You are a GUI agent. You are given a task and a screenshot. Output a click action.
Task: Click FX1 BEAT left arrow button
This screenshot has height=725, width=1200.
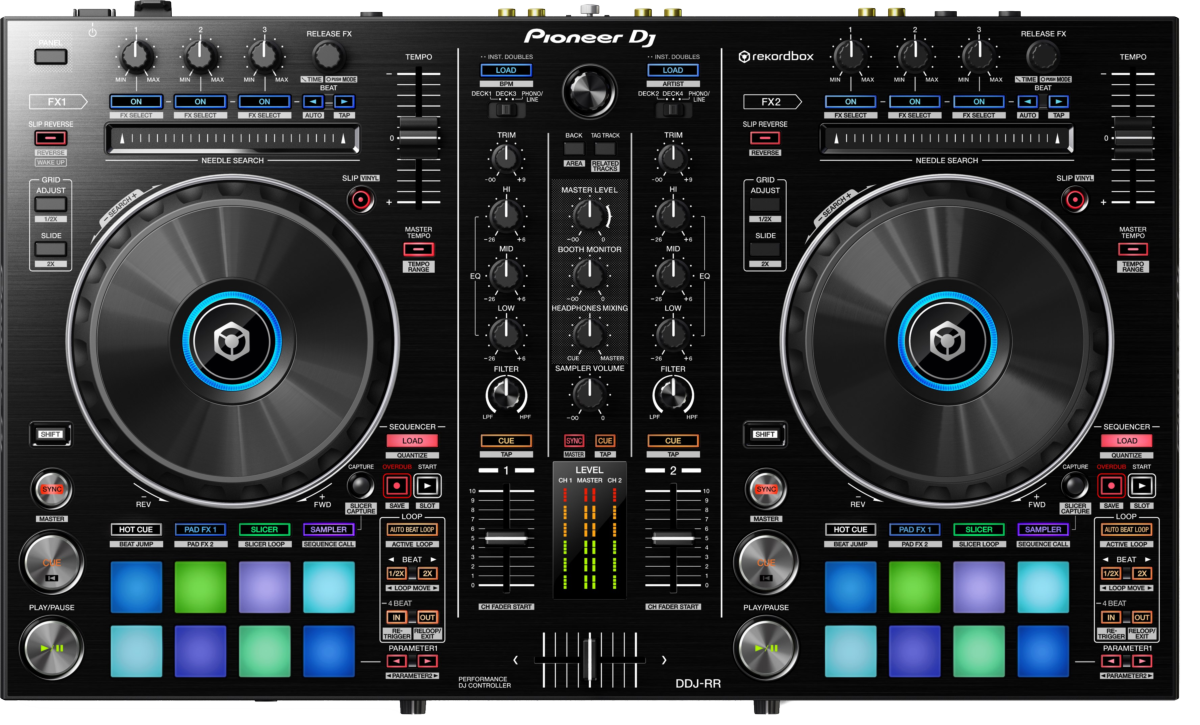314,101
